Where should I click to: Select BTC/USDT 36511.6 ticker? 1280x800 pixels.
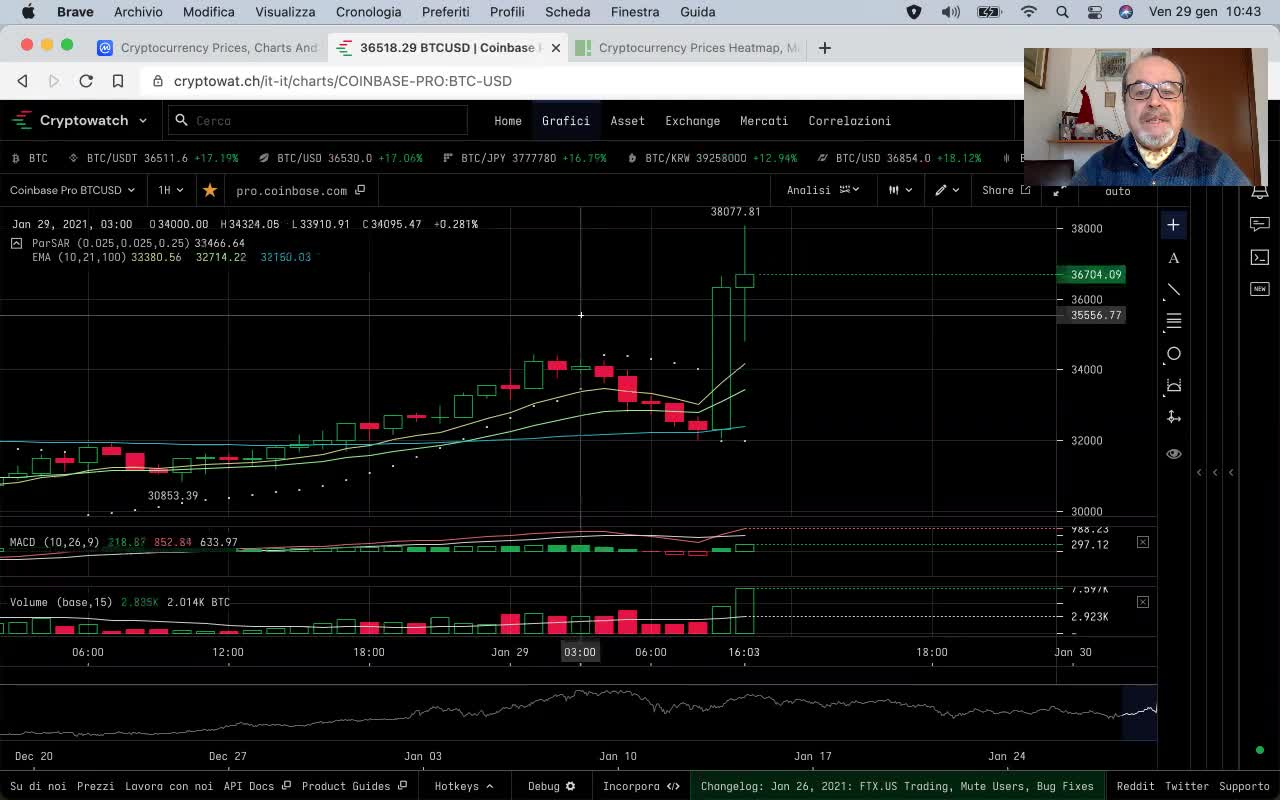pyautogui.click(x=153, y=158)
